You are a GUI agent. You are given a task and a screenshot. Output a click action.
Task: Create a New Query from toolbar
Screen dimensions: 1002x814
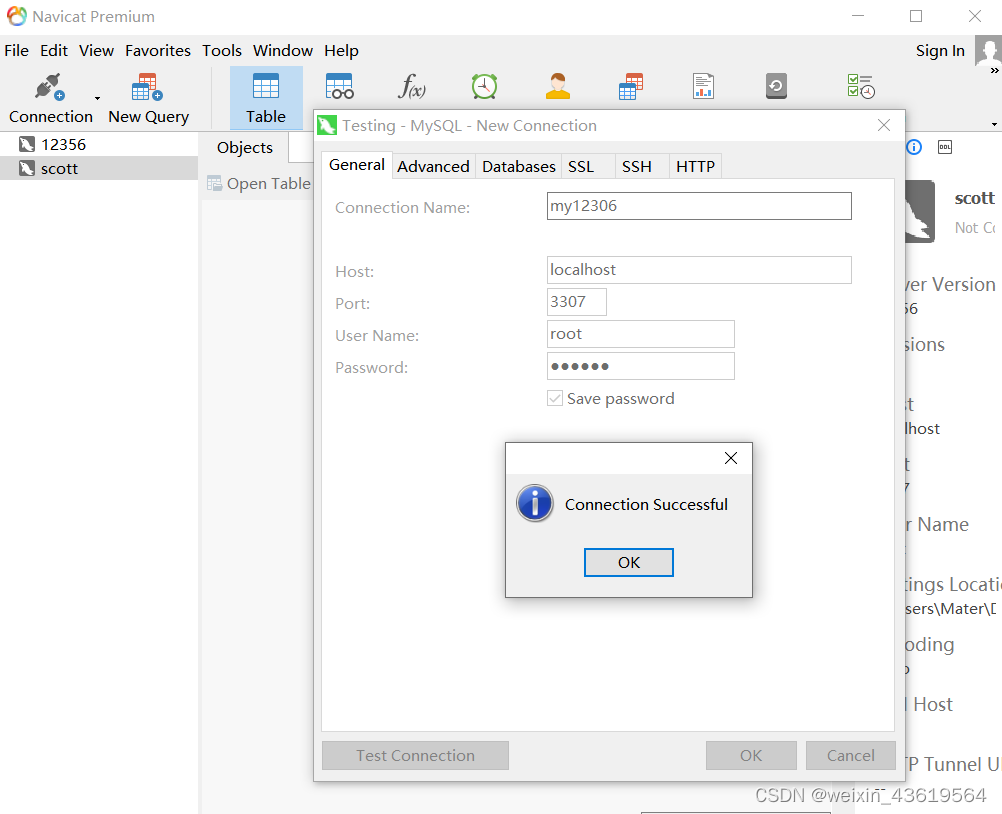[x=148, y=98]
